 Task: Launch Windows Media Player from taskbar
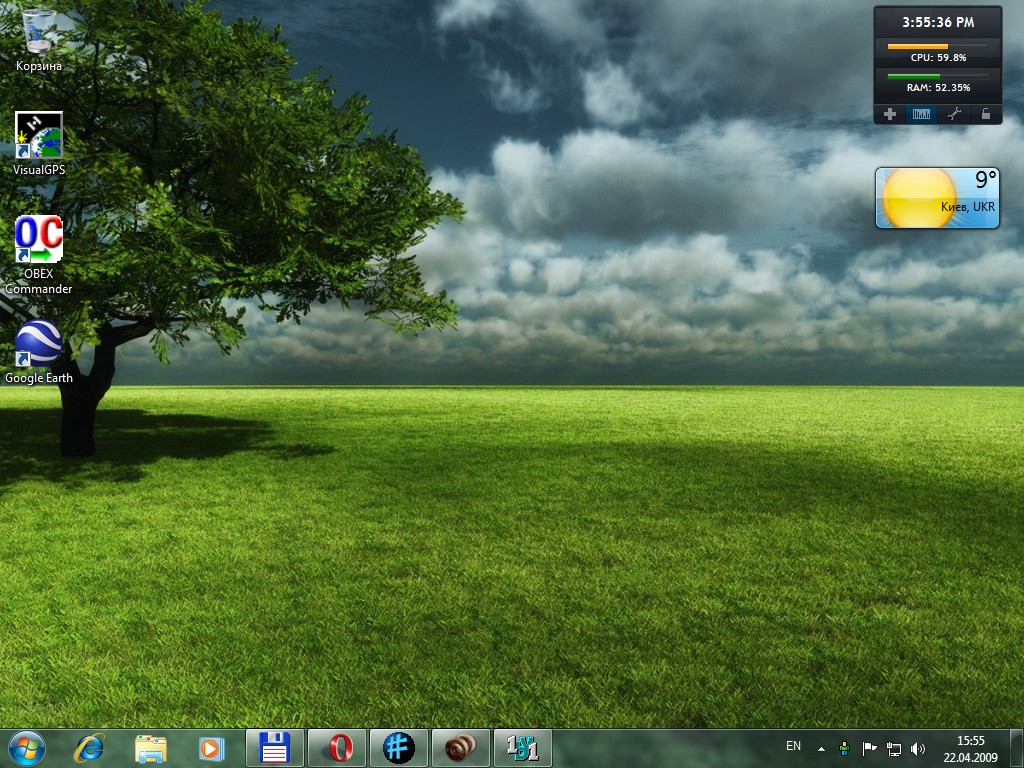point(210,747)
